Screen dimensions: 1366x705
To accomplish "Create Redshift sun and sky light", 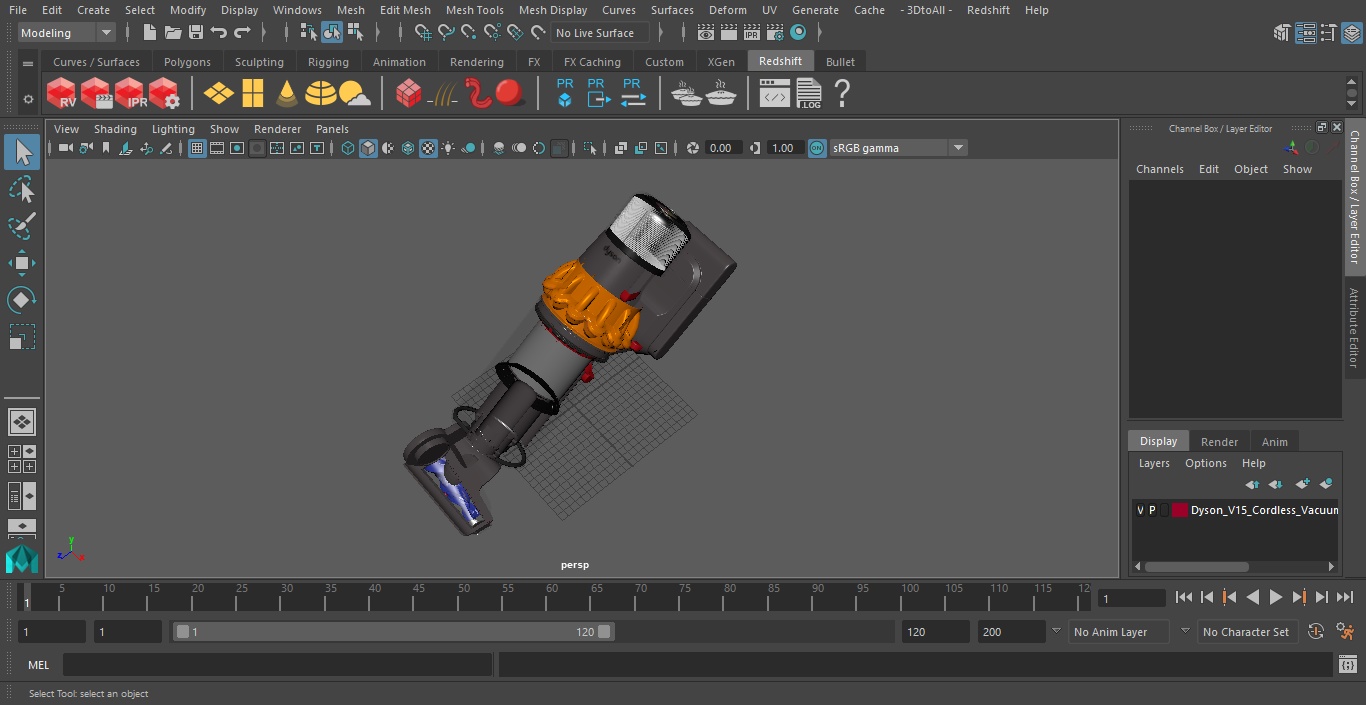I will point(355,94).
